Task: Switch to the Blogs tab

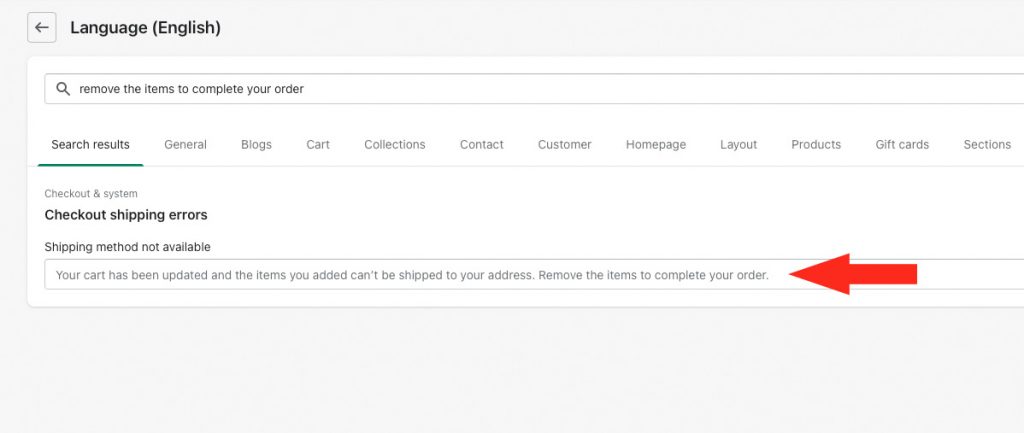Action: pos(256,145)
